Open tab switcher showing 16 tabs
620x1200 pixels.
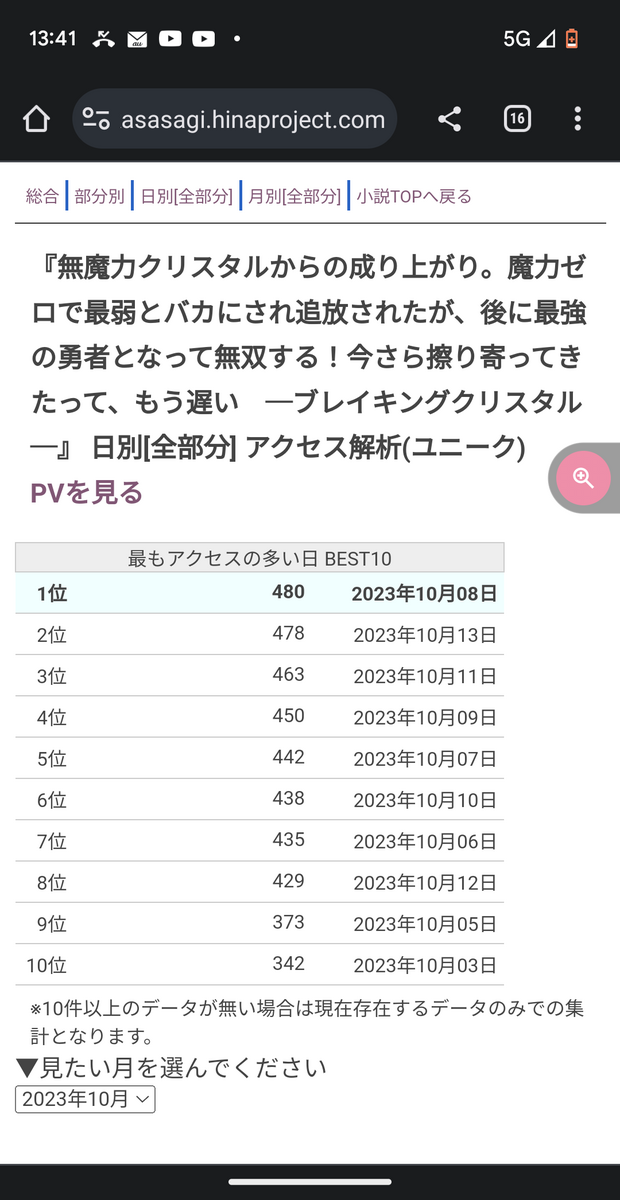516,120
